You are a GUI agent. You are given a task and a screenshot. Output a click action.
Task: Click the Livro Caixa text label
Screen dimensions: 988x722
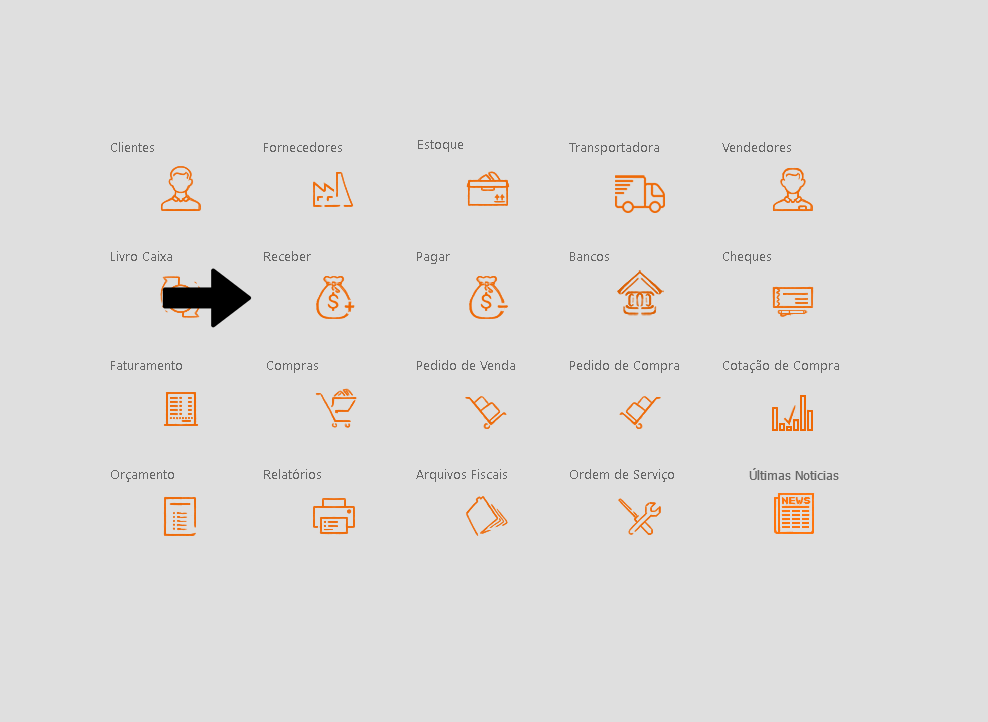141,256
